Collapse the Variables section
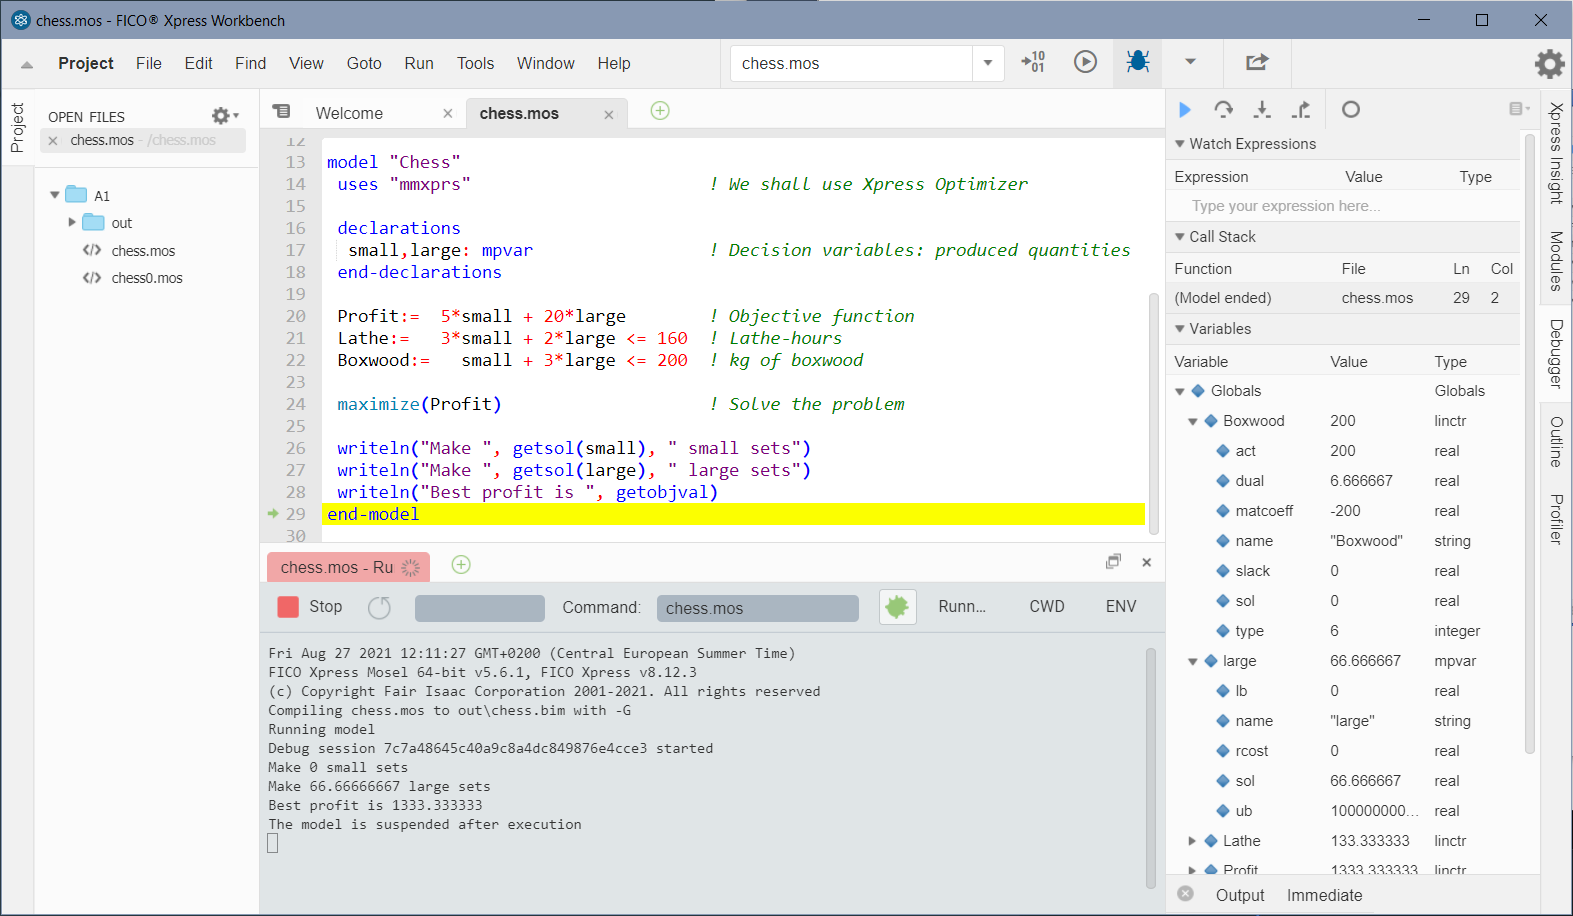 (1180, 329)
